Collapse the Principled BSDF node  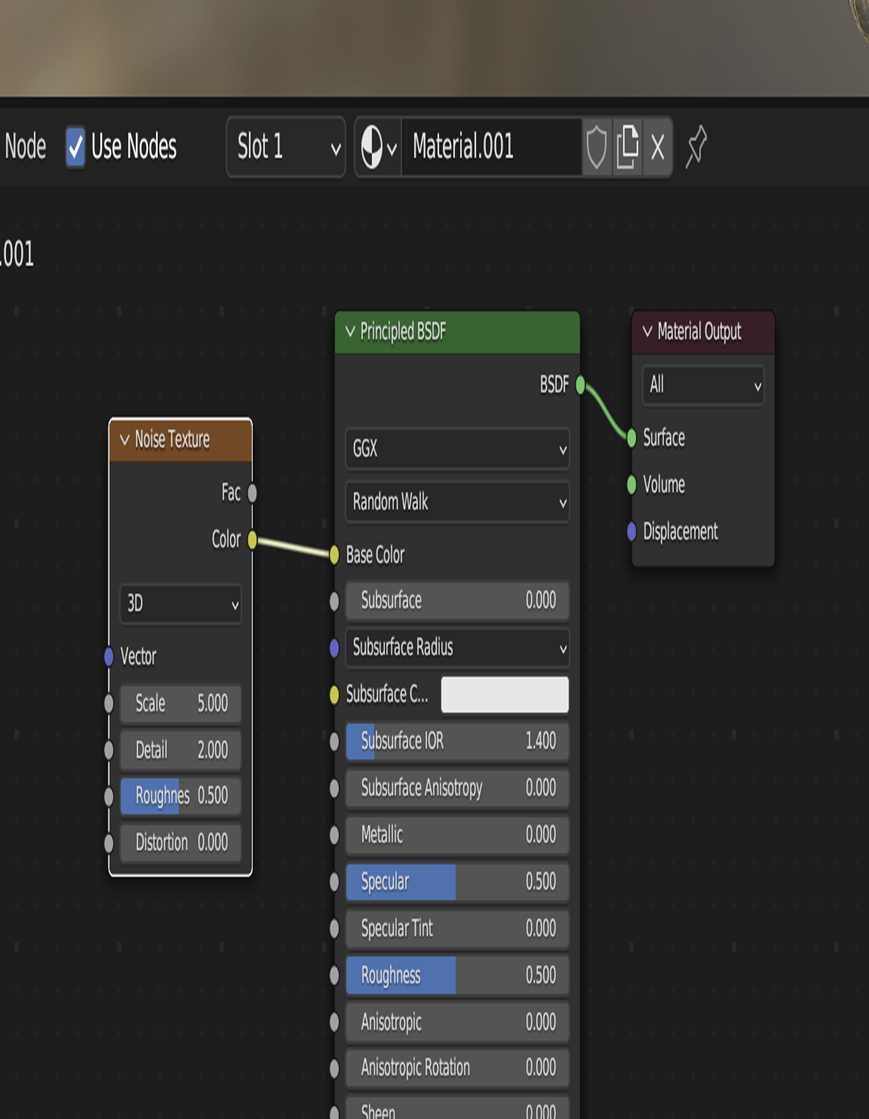[349, 333]
